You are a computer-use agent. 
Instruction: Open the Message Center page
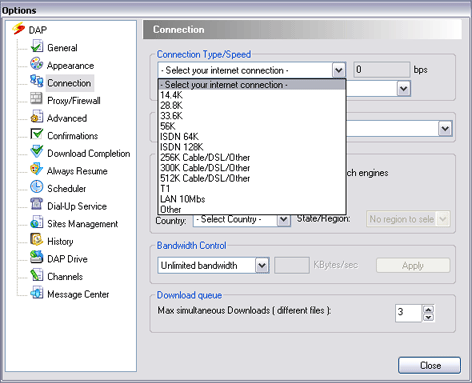78,295
